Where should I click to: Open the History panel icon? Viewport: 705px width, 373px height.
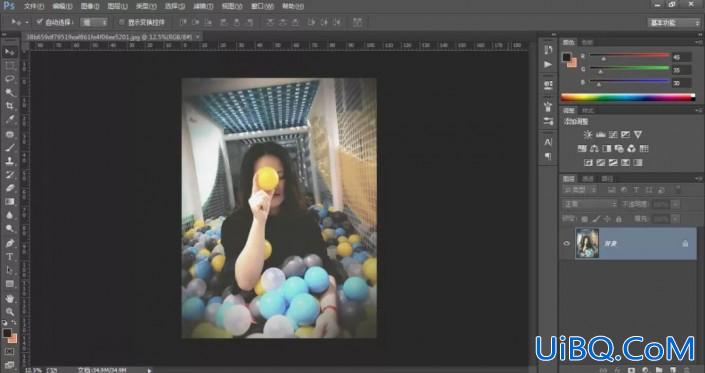coord(548,49)
